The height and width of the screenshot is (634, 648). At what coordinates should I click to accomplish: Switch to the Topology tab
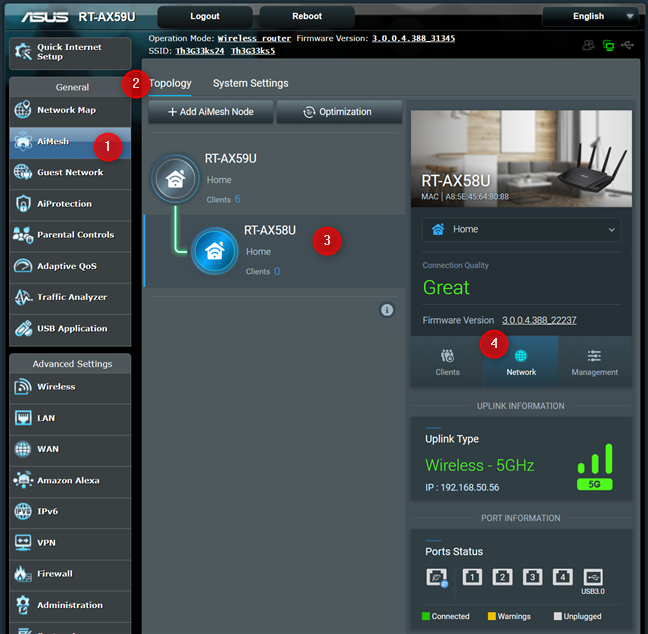pos(170,83)
